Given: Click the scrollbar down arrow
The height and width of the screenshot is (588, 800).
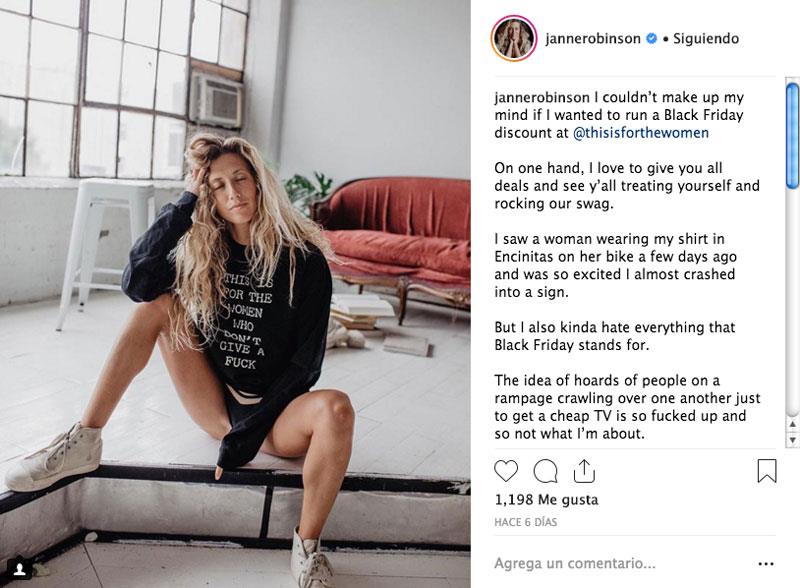Looking at the screenshot, I should tap(792, 439).
